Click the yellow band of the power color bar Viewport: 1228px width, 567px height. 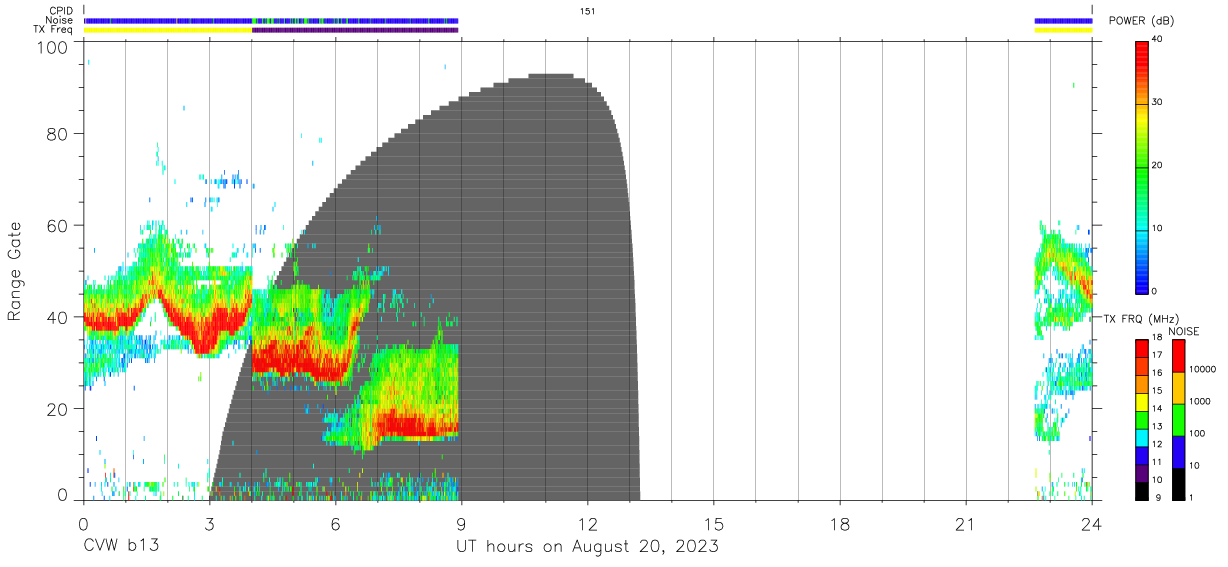1142,119
